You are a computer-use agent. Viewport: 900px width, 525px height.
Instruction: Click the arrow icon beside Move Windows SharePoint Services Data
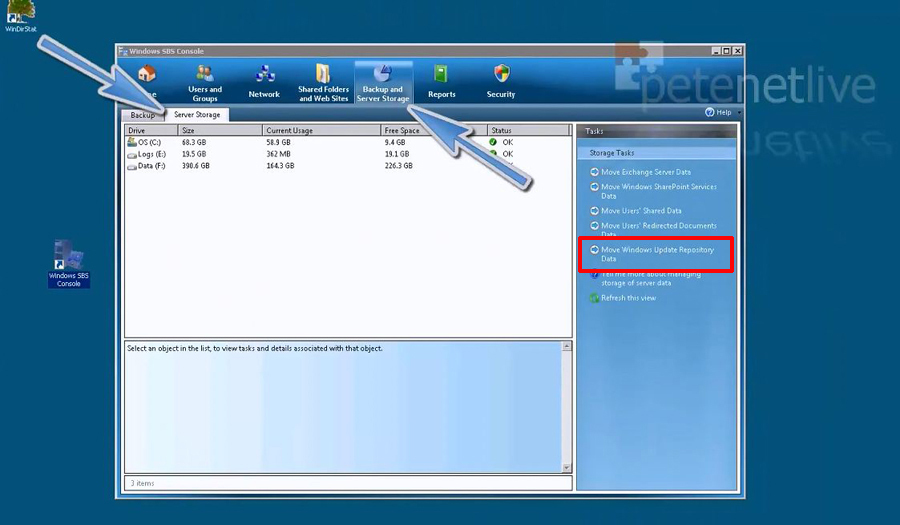595,186
